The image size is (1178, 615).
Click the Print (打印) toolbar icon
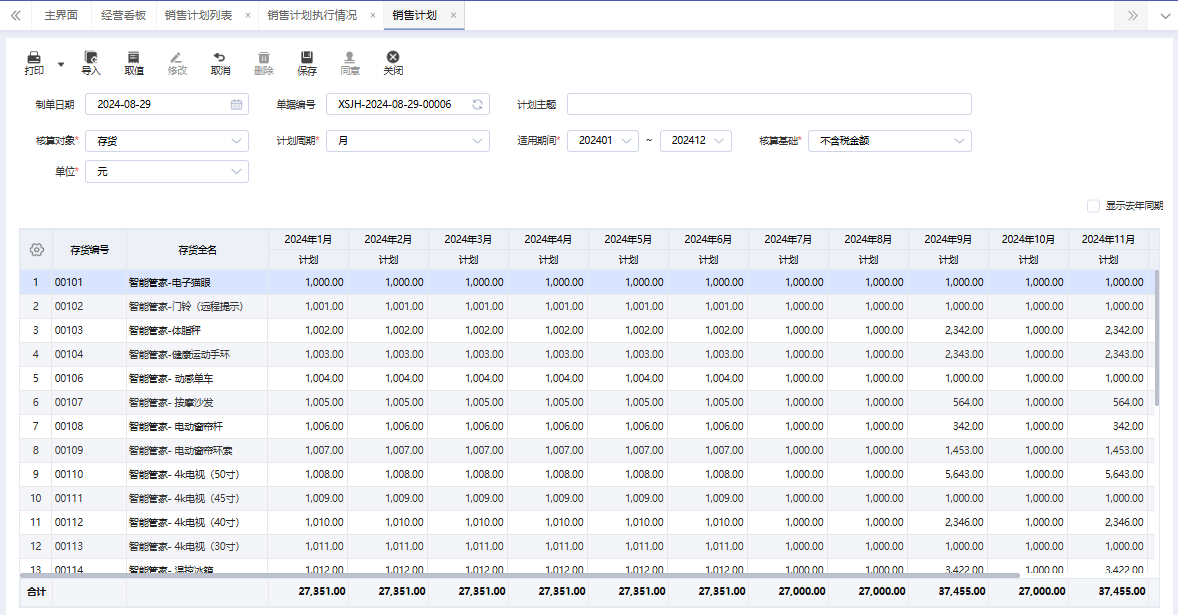34,59
